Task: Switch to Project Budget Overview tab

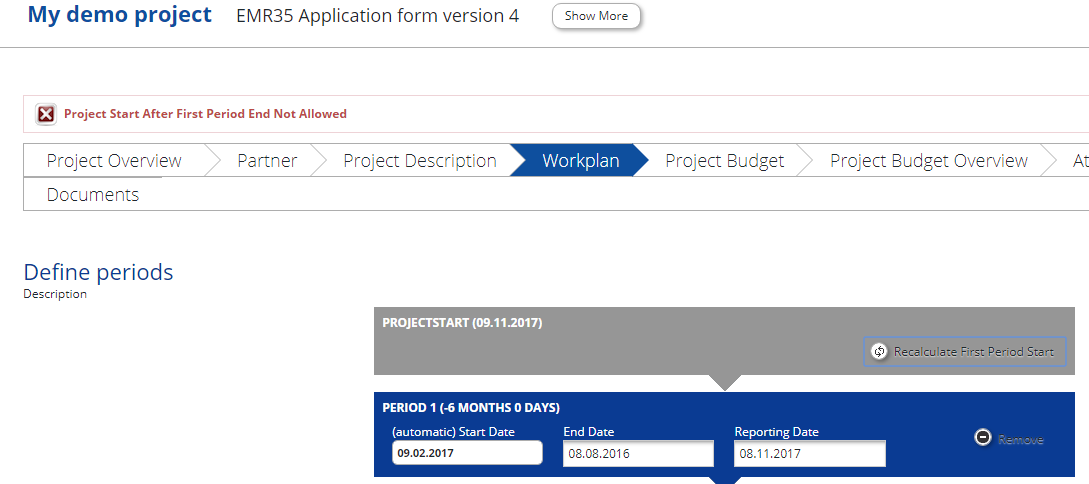Action: 928,161
